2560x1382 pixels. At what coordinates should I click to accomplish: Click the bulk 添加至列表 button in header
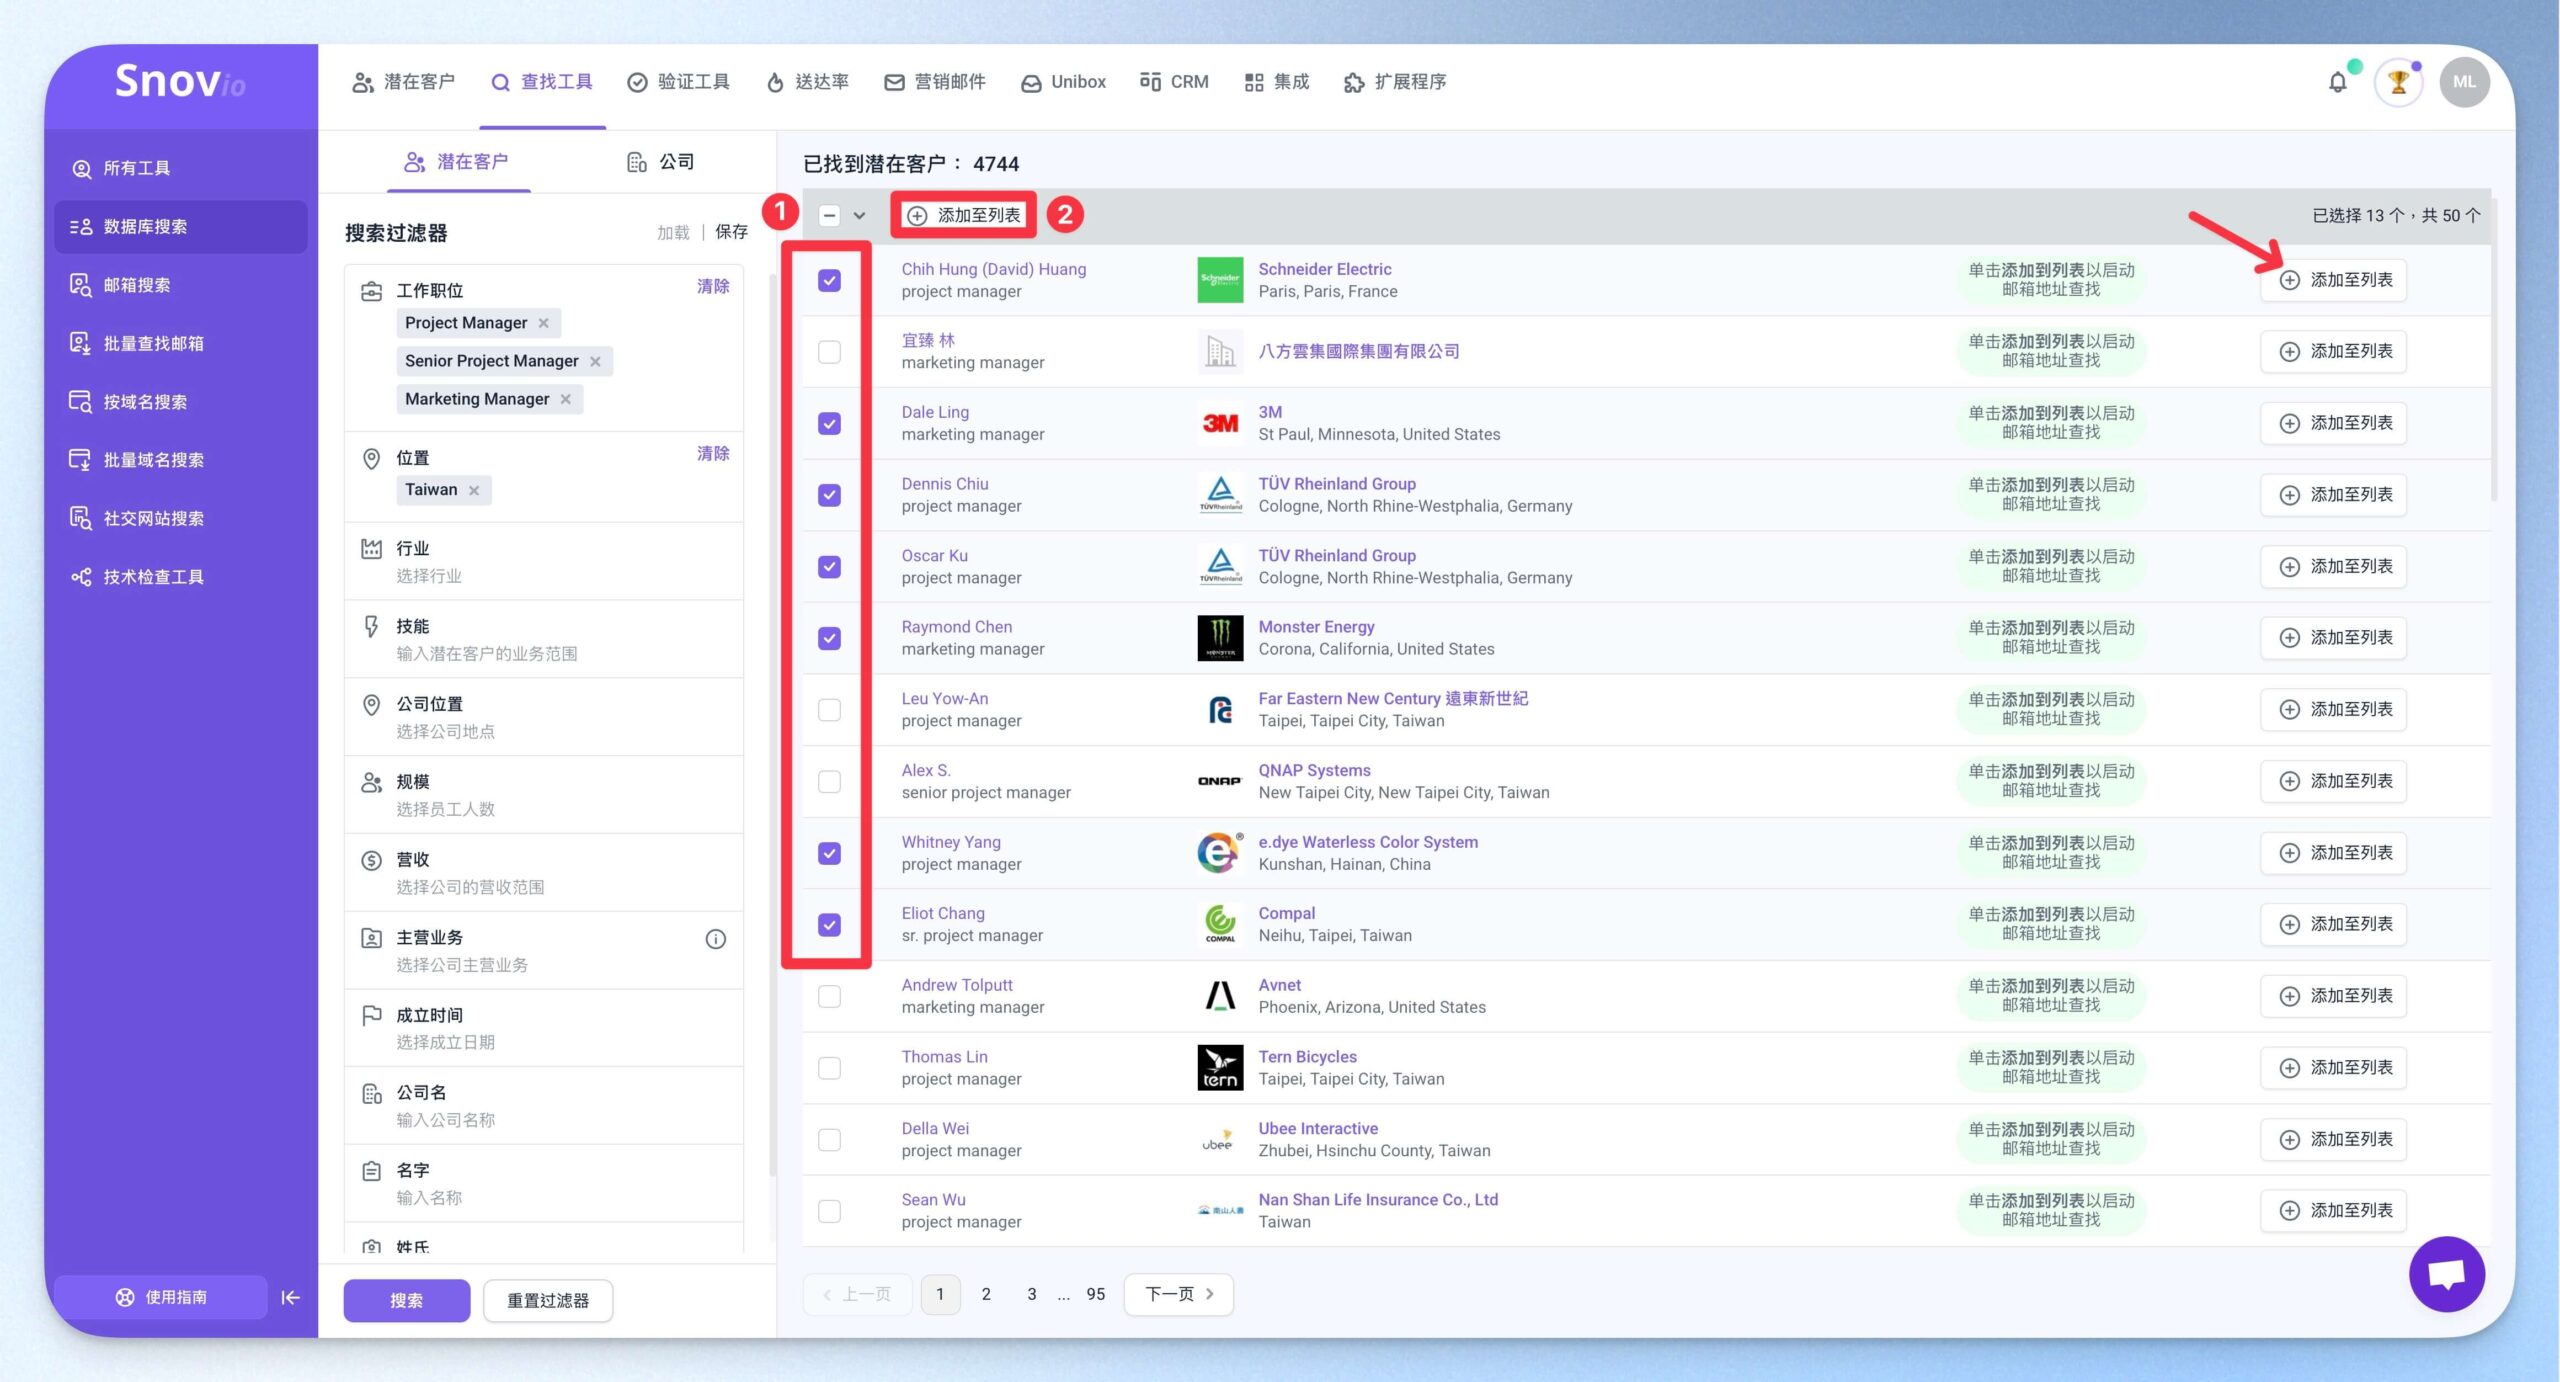pos(964,215)
